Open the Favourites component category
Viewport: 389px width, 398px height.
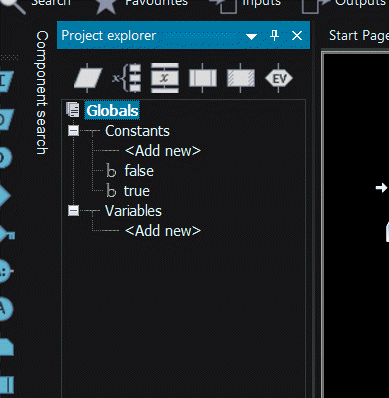pos(141,4)
